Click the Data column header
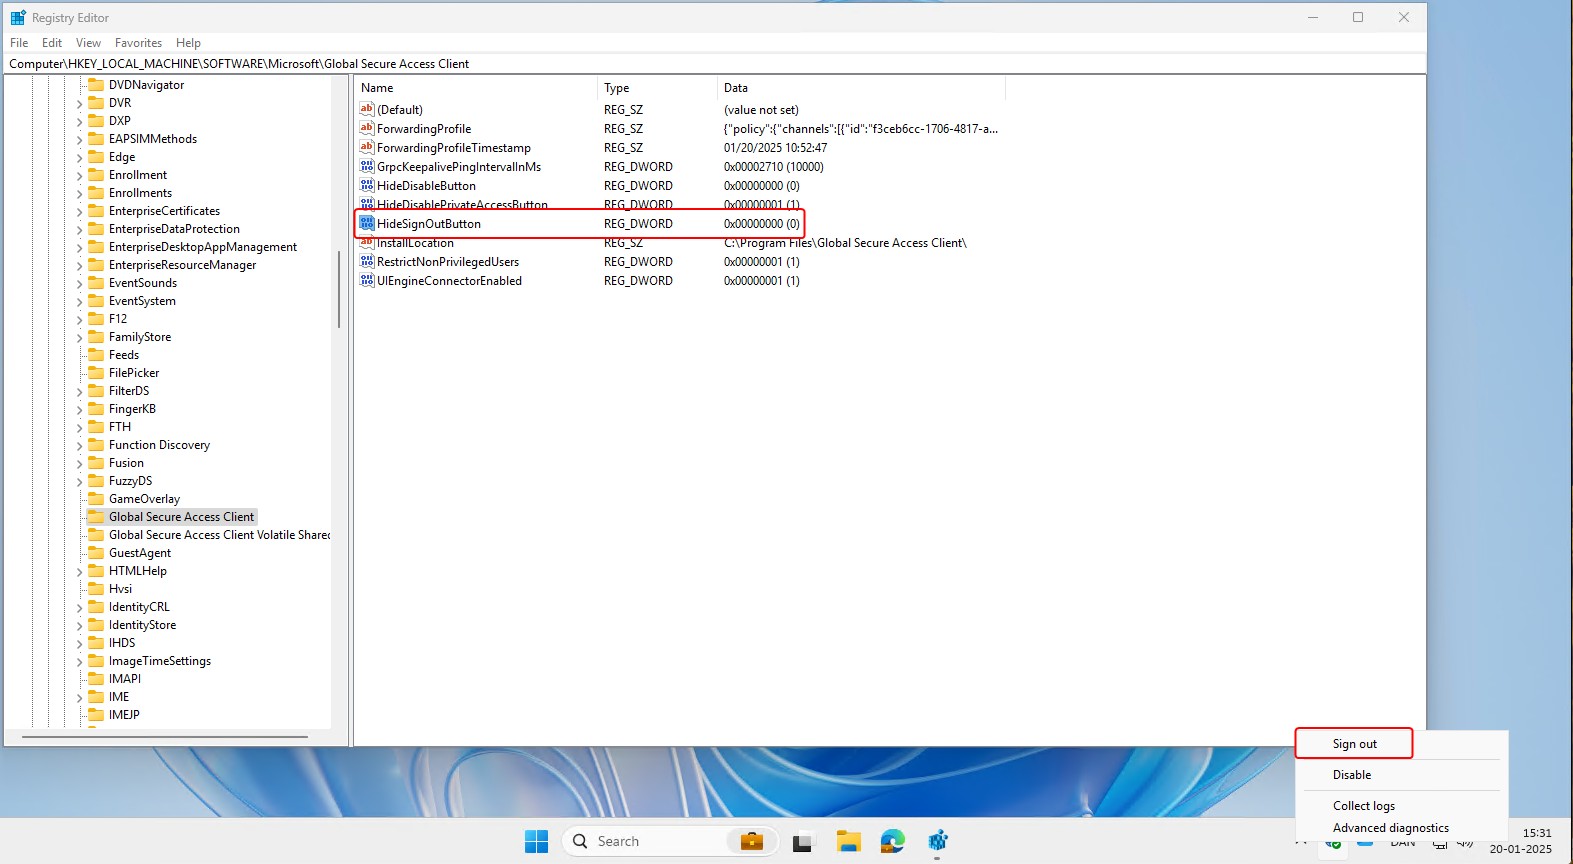The image size is (1573, 864). click(861, 88)
